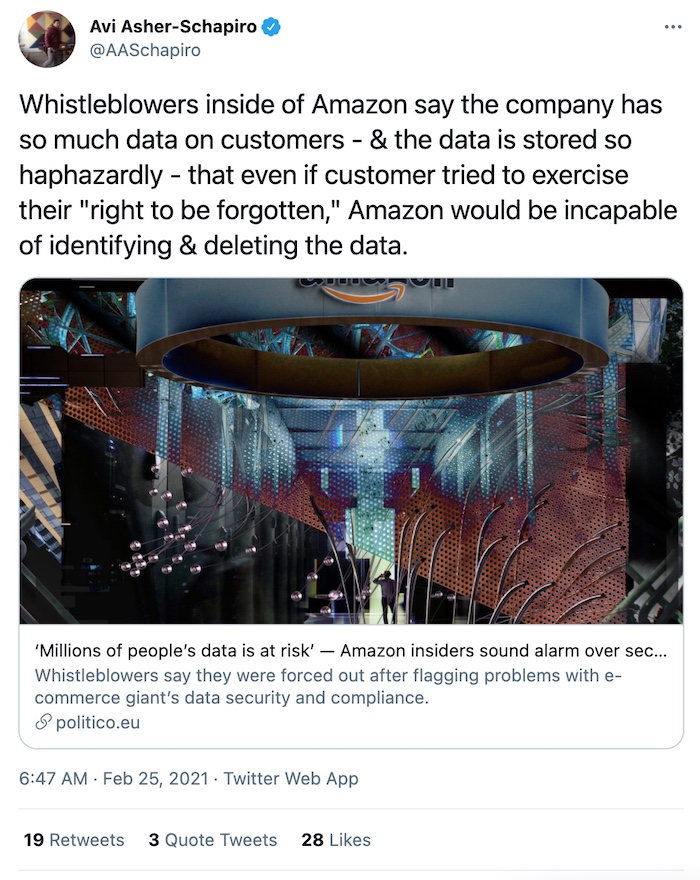Image resolution: width=700 pixels, height=880 pixels.
Task: Open the Amazon article preview image
Action: click(x=351, y=451)
